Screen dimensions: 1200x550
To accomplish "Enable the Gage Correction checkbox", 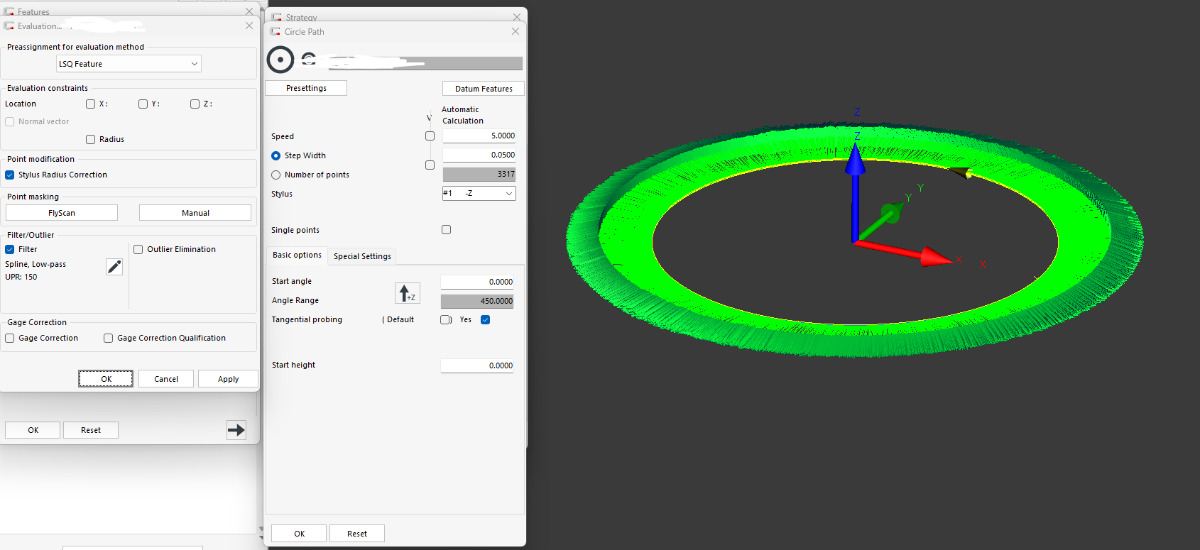I will click(10, 338).
